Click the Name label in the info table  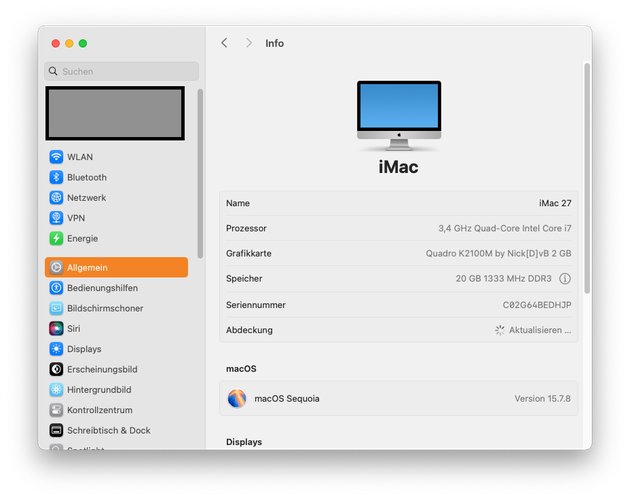click(x=237, y=203)
